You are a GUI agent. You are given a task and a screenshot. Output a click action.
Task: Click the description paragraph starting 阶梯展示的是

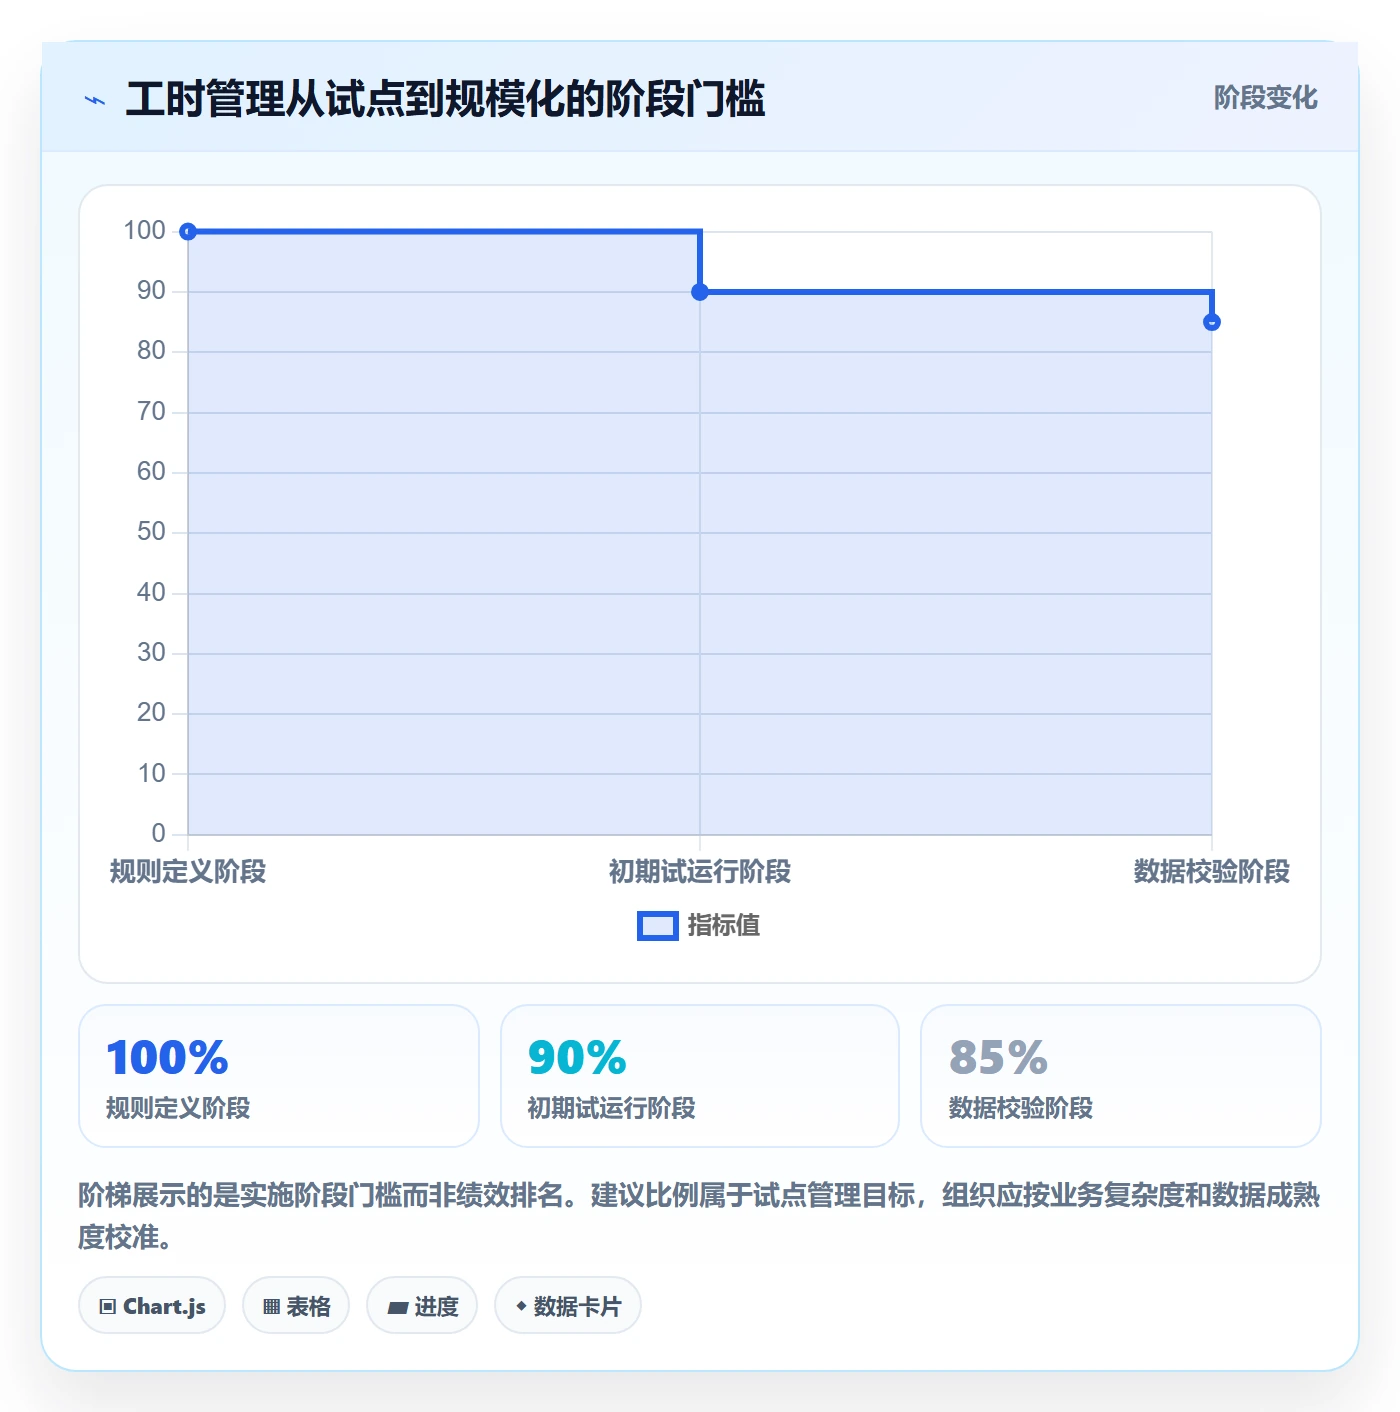(x=699, y=1216)
